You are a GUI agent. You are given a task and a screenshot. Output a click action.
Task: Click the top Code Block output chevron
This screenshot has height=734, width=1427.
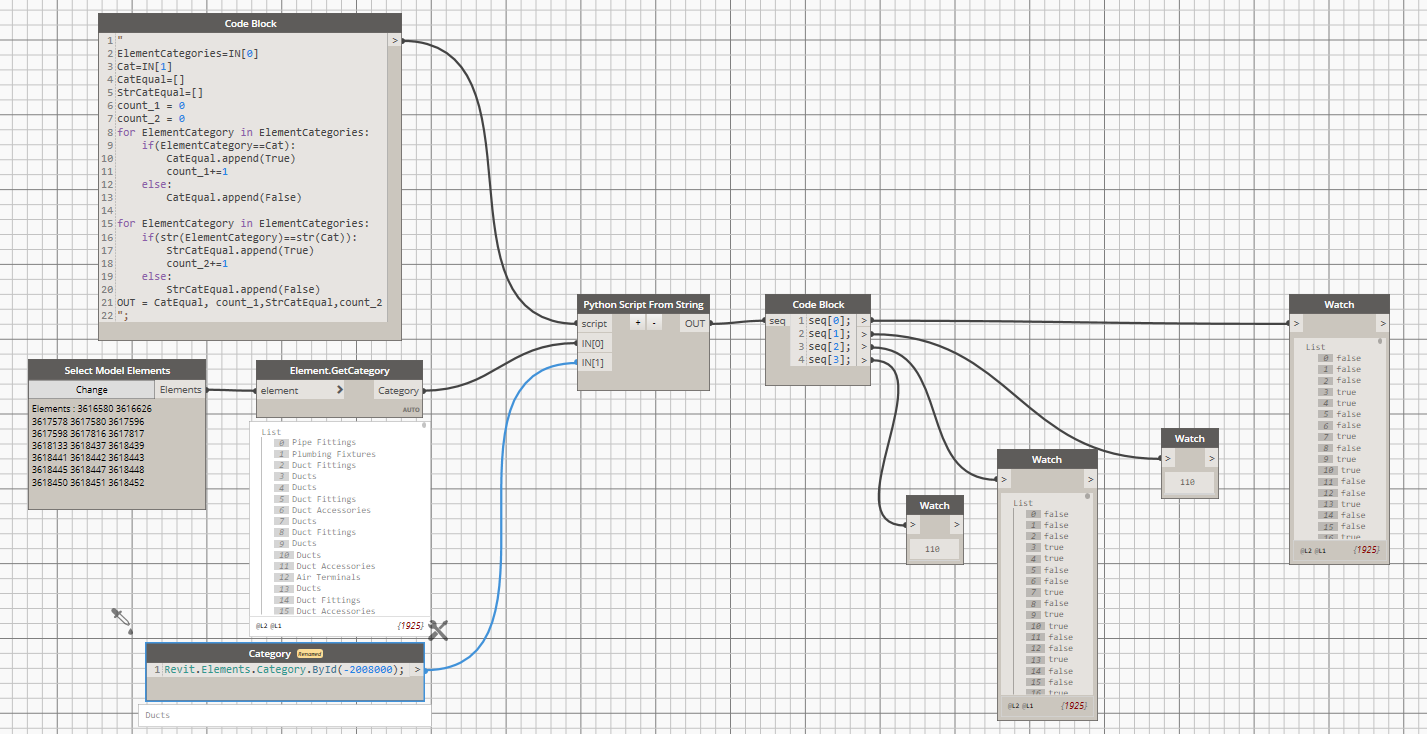click(396, 40)
